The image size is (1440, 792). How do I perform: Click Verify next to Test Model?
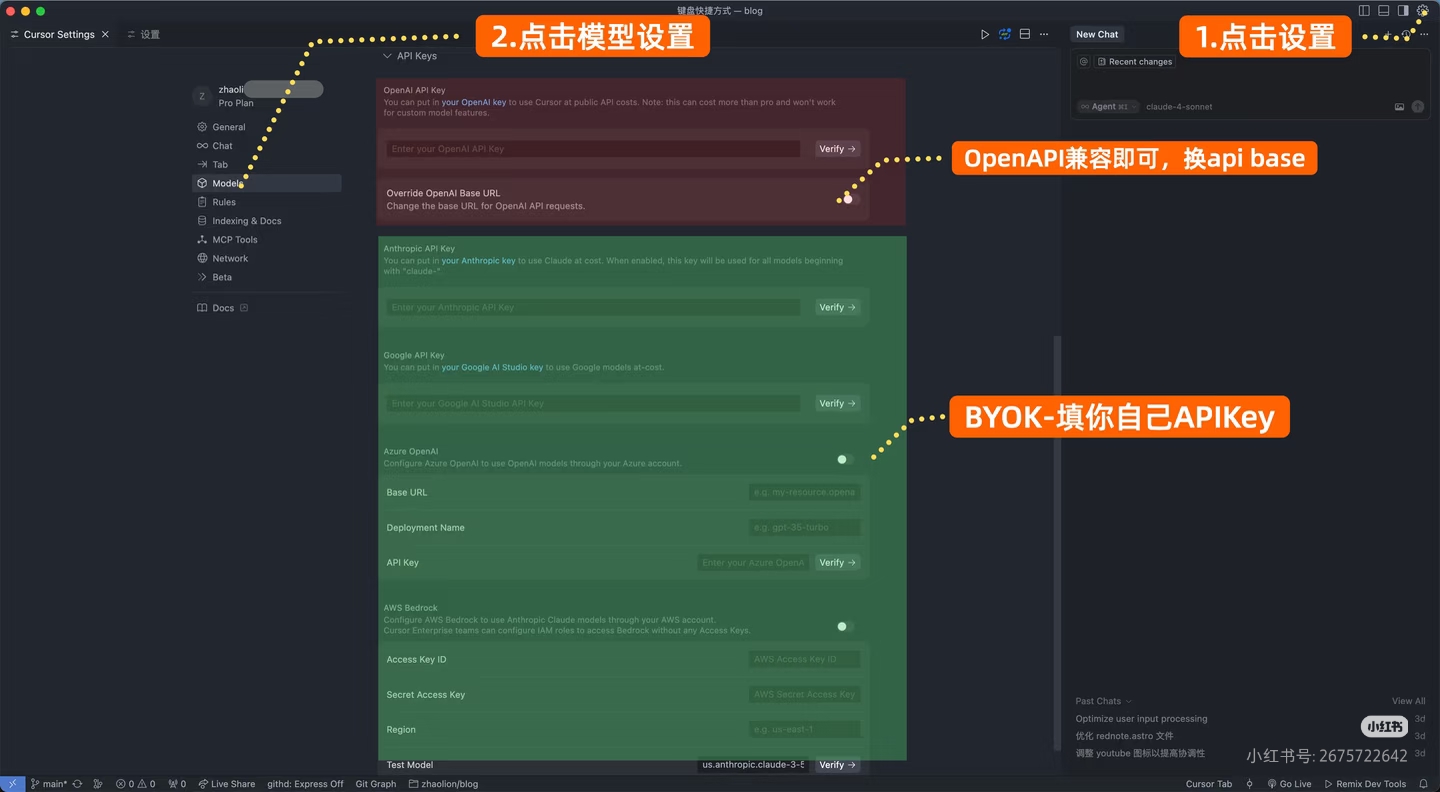838,765
